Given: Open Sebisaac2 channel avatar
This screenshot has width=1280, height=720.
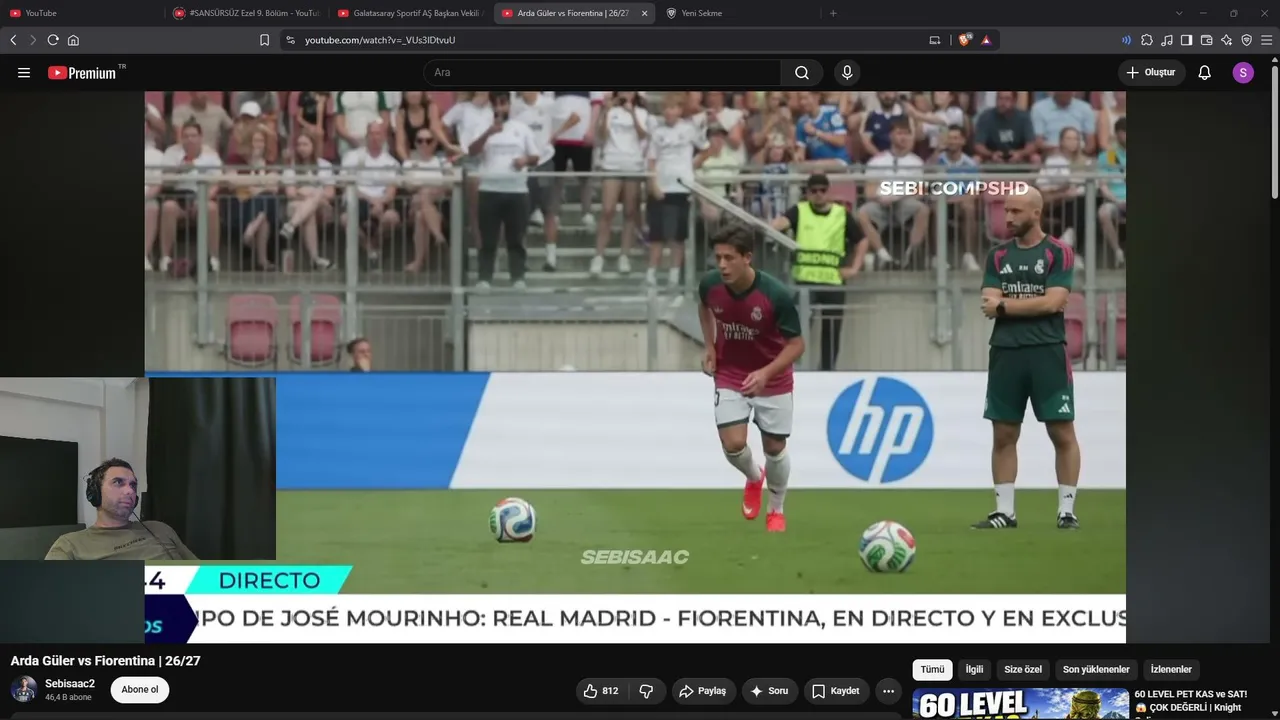Looking at the screenshot, I should click(24, 689).
